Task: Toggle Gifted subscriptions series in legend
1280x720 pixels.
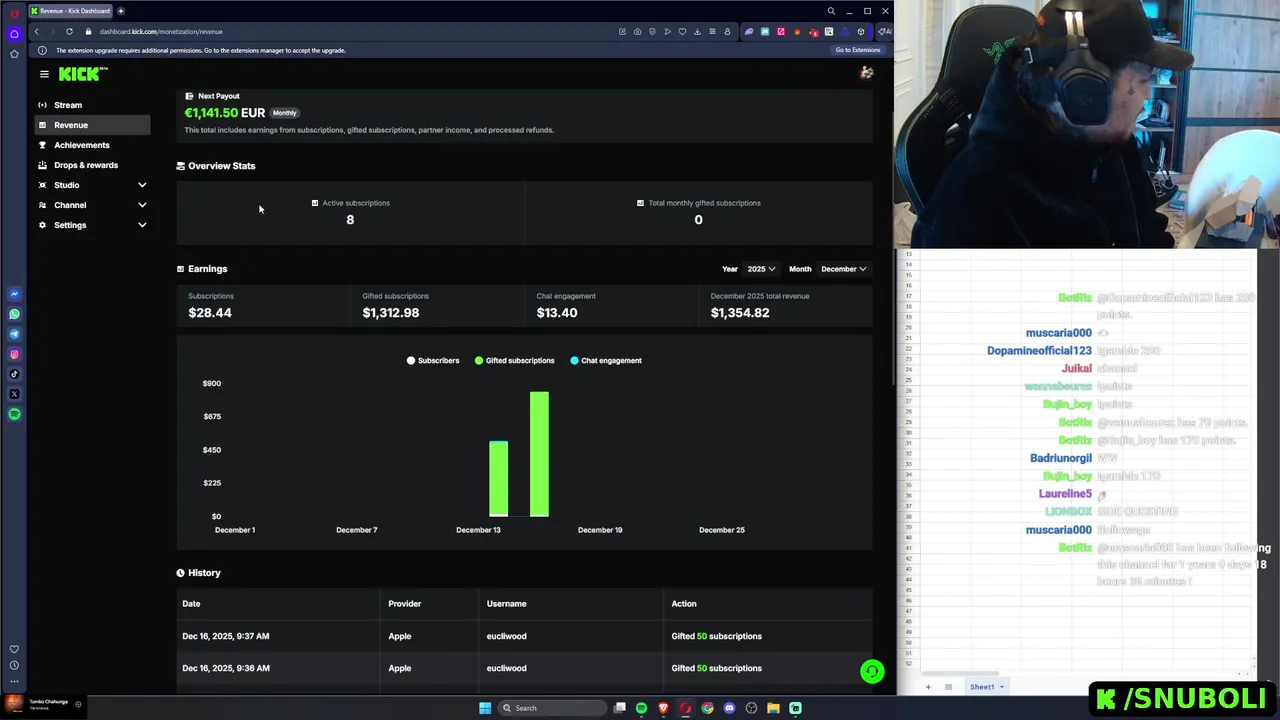Action: (514, 360)
